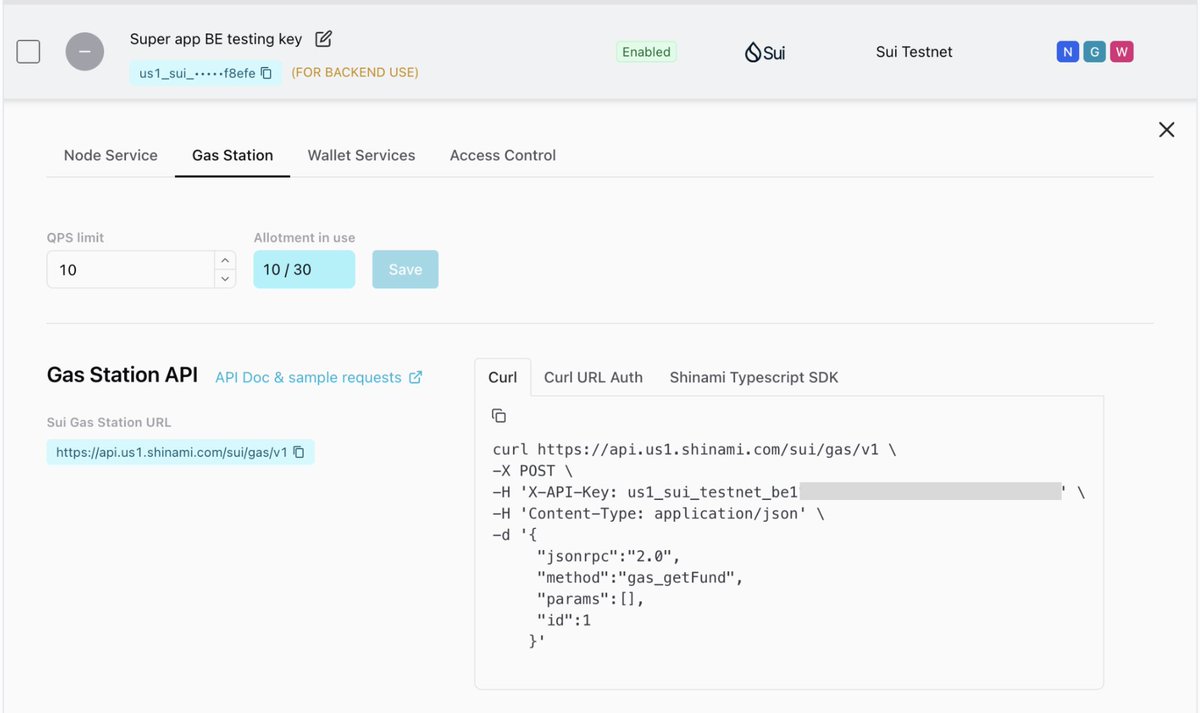Click the "jsonrpc":"2.0" code line

(608, 556)
